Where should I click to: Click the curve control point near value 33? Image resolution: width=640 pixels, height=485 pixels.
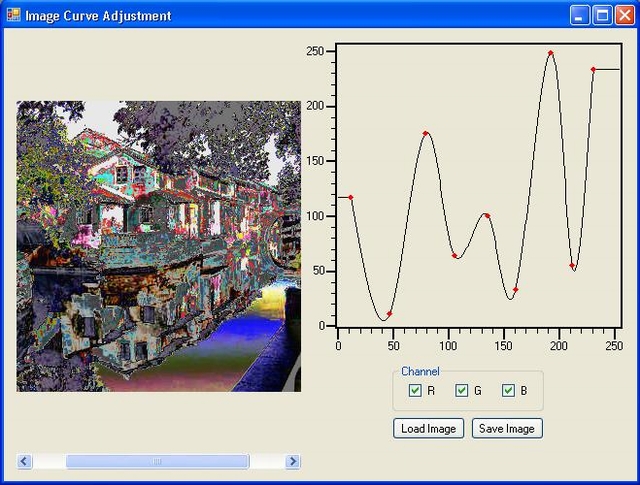pyautogui.click(x=516, y=290)
